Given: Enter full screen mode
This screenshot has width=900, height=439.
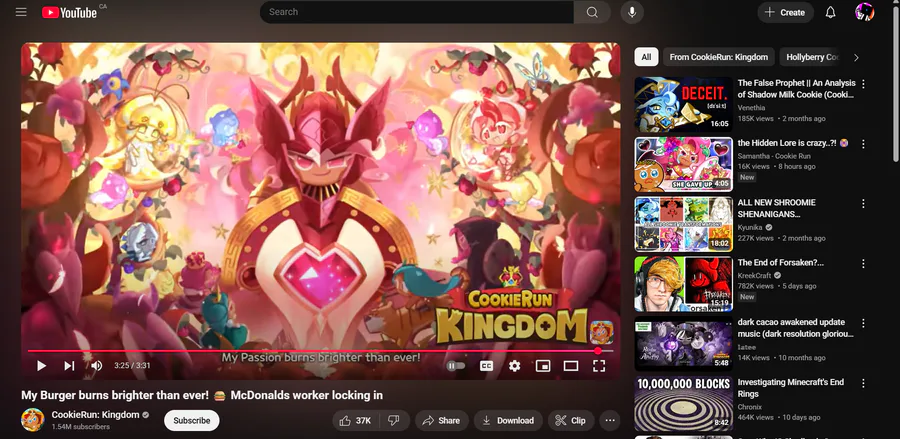Looking at the screenshot, I should click(599, 366).
